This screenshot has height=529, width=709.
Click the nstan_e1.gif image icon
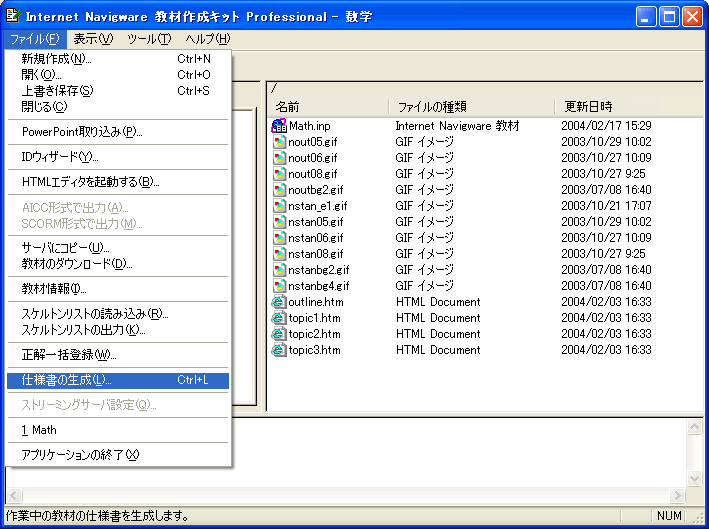pos(279,206)
